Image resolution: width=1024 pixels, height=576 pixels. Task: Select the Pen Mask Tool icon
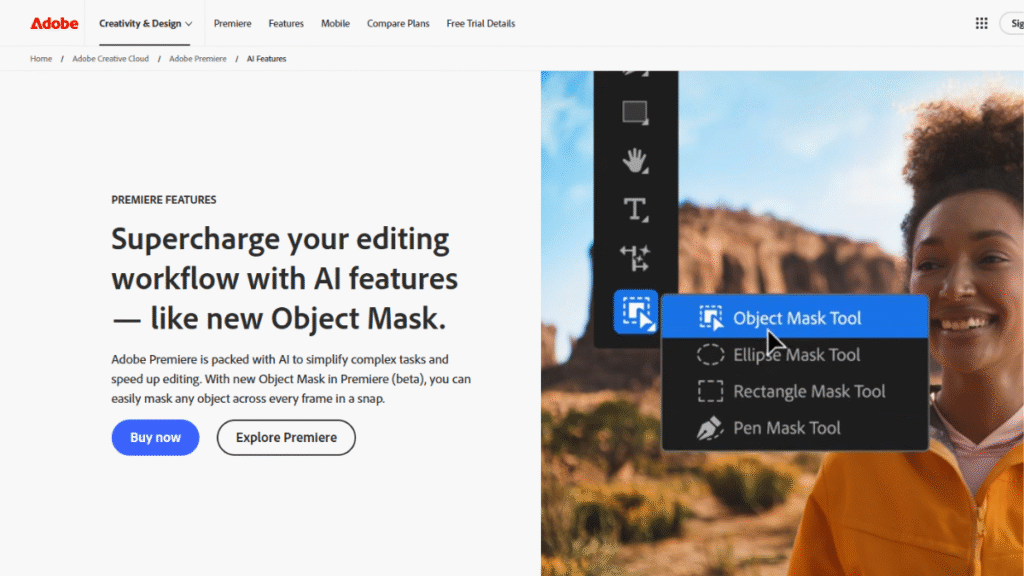711,428
